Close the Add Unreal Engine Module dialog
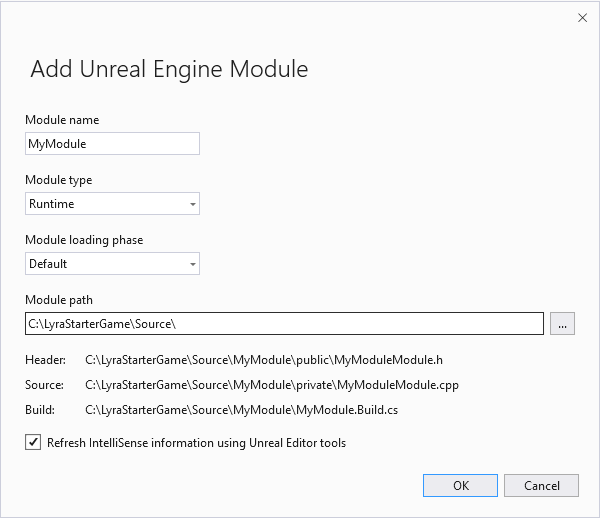 (x=582, y=18)
